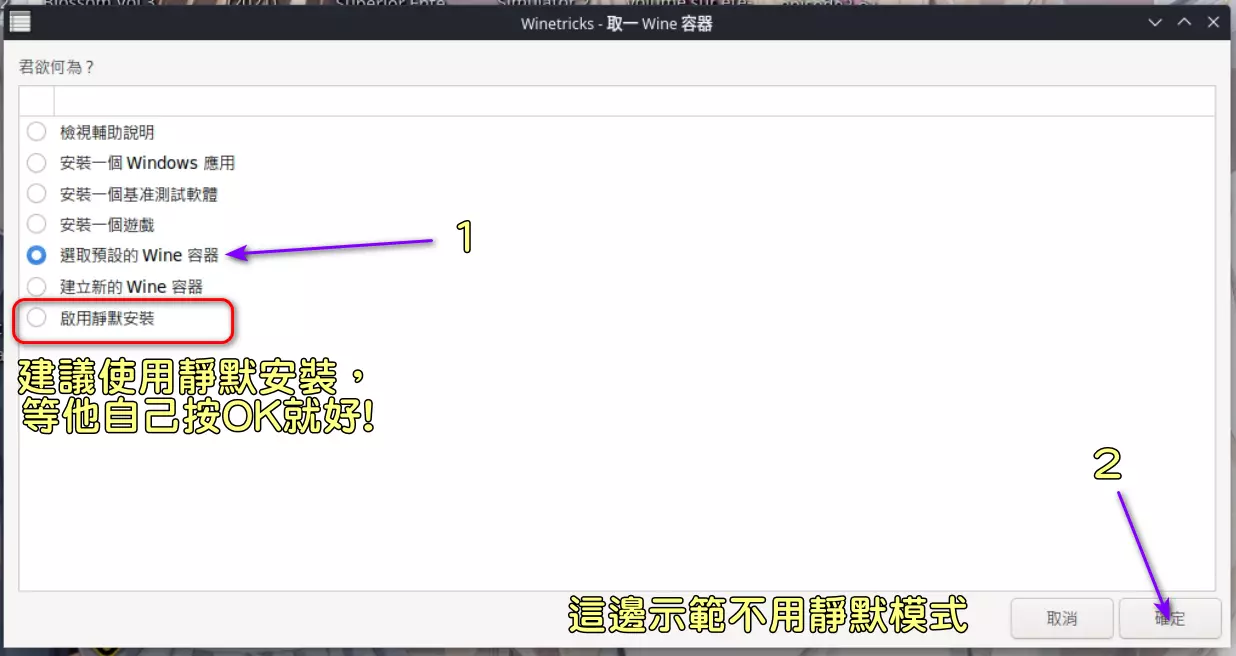Click the list's wide second column header
The width and height of the screenshot is (1236, 656).
[x=634, y=100]
